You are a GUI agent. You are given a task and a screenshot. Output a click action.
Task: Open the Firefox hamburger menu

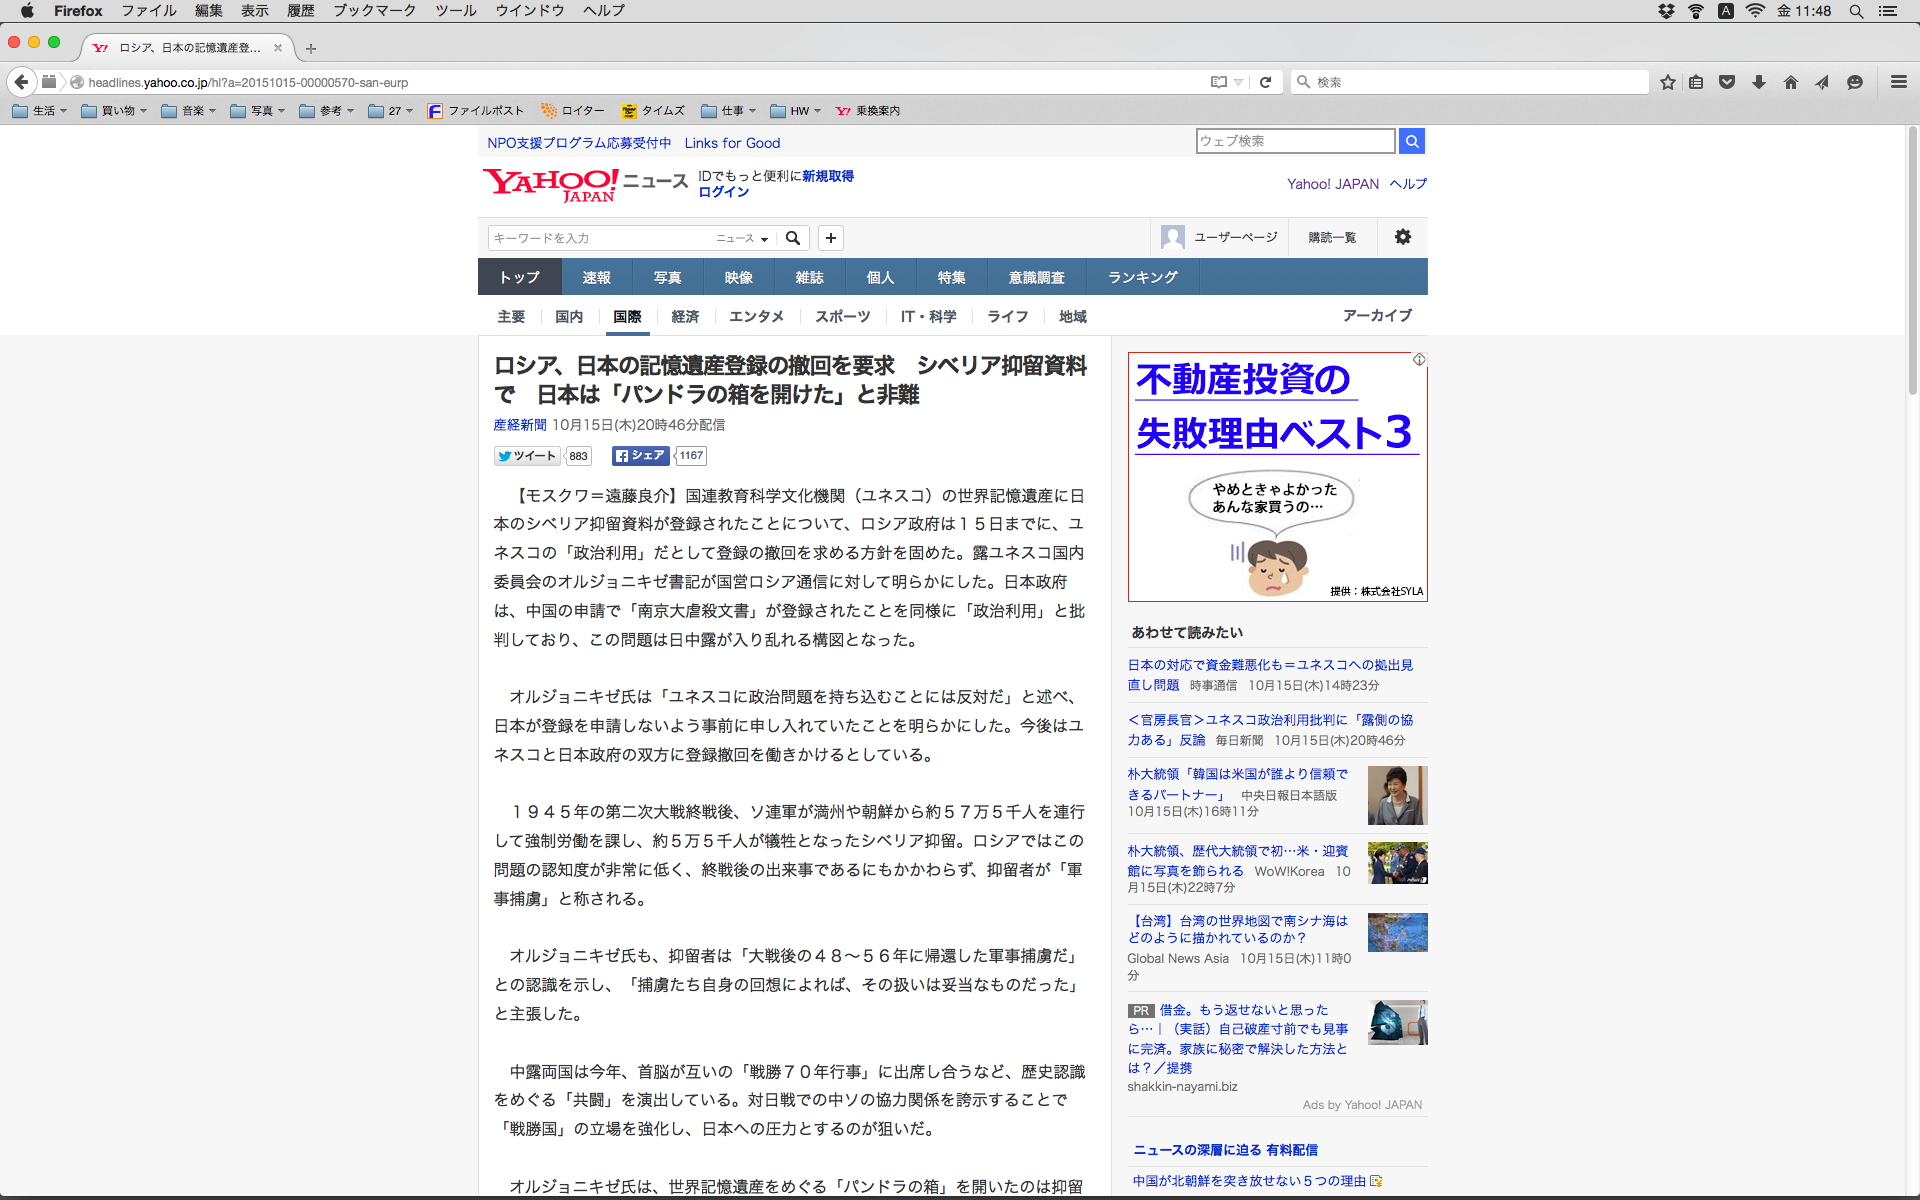coord(1898,82)
